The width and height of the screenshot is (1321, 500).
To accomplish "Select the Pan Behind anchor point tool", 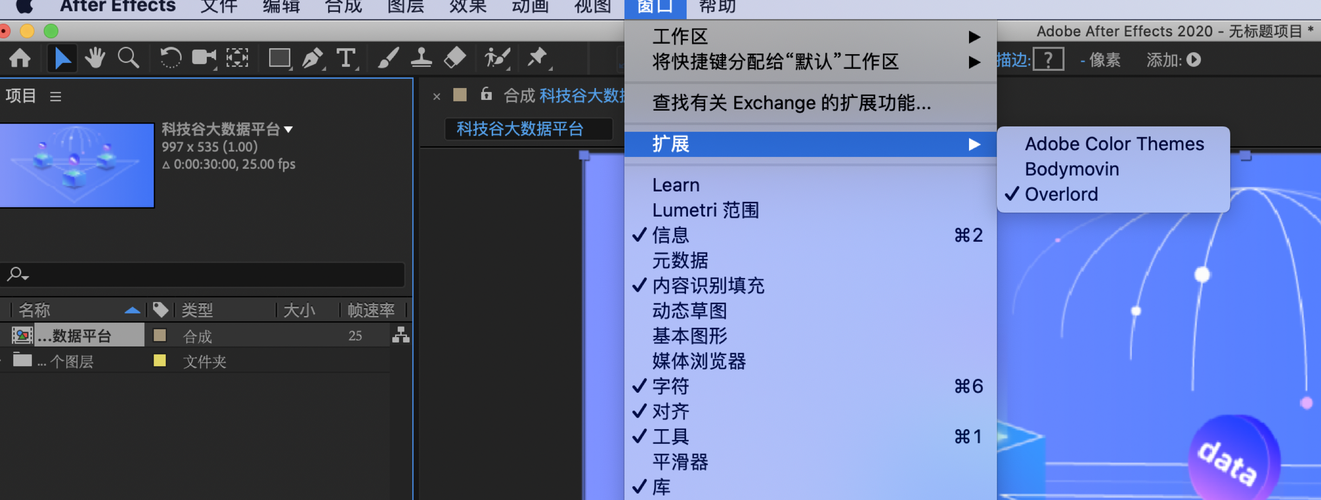I will tap(237, 58).
